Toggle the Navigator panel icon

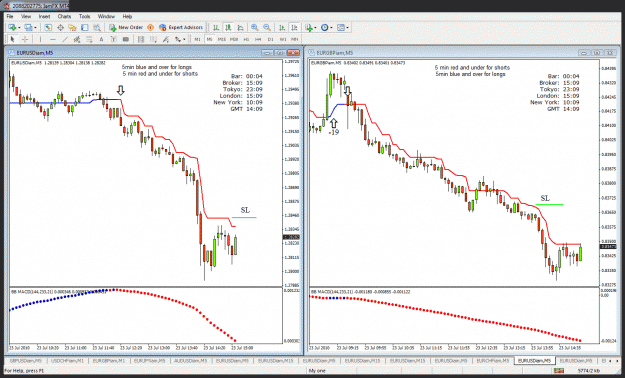coord(72,28)
